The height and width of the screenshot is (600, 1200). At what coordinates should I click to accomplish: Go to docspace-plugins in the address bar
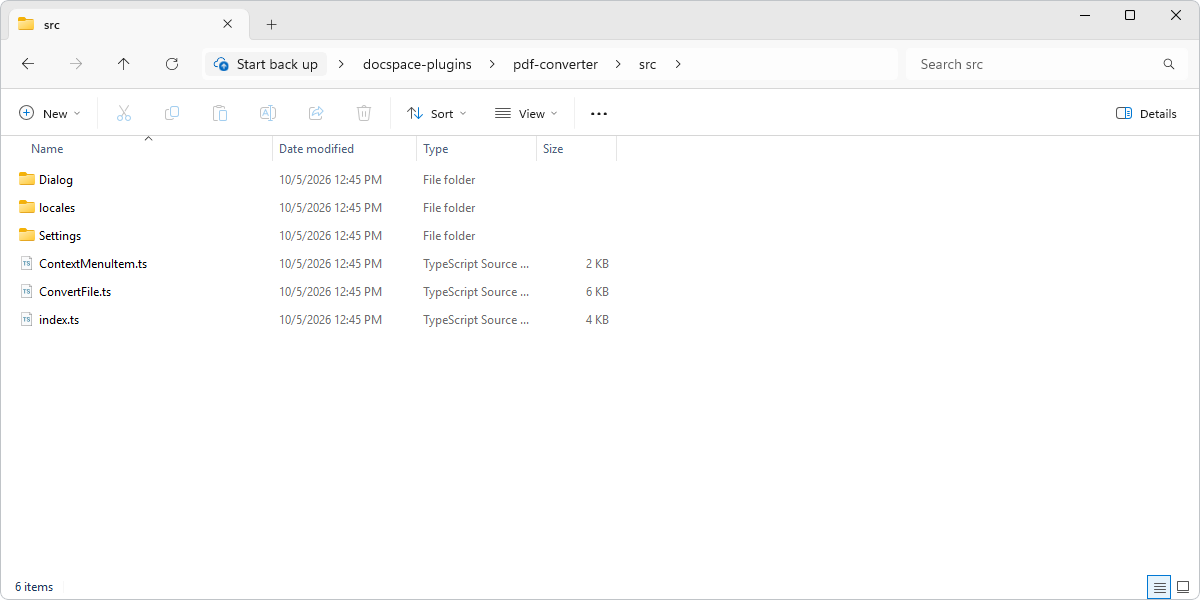pyautogui.click(x=417, y=64)
